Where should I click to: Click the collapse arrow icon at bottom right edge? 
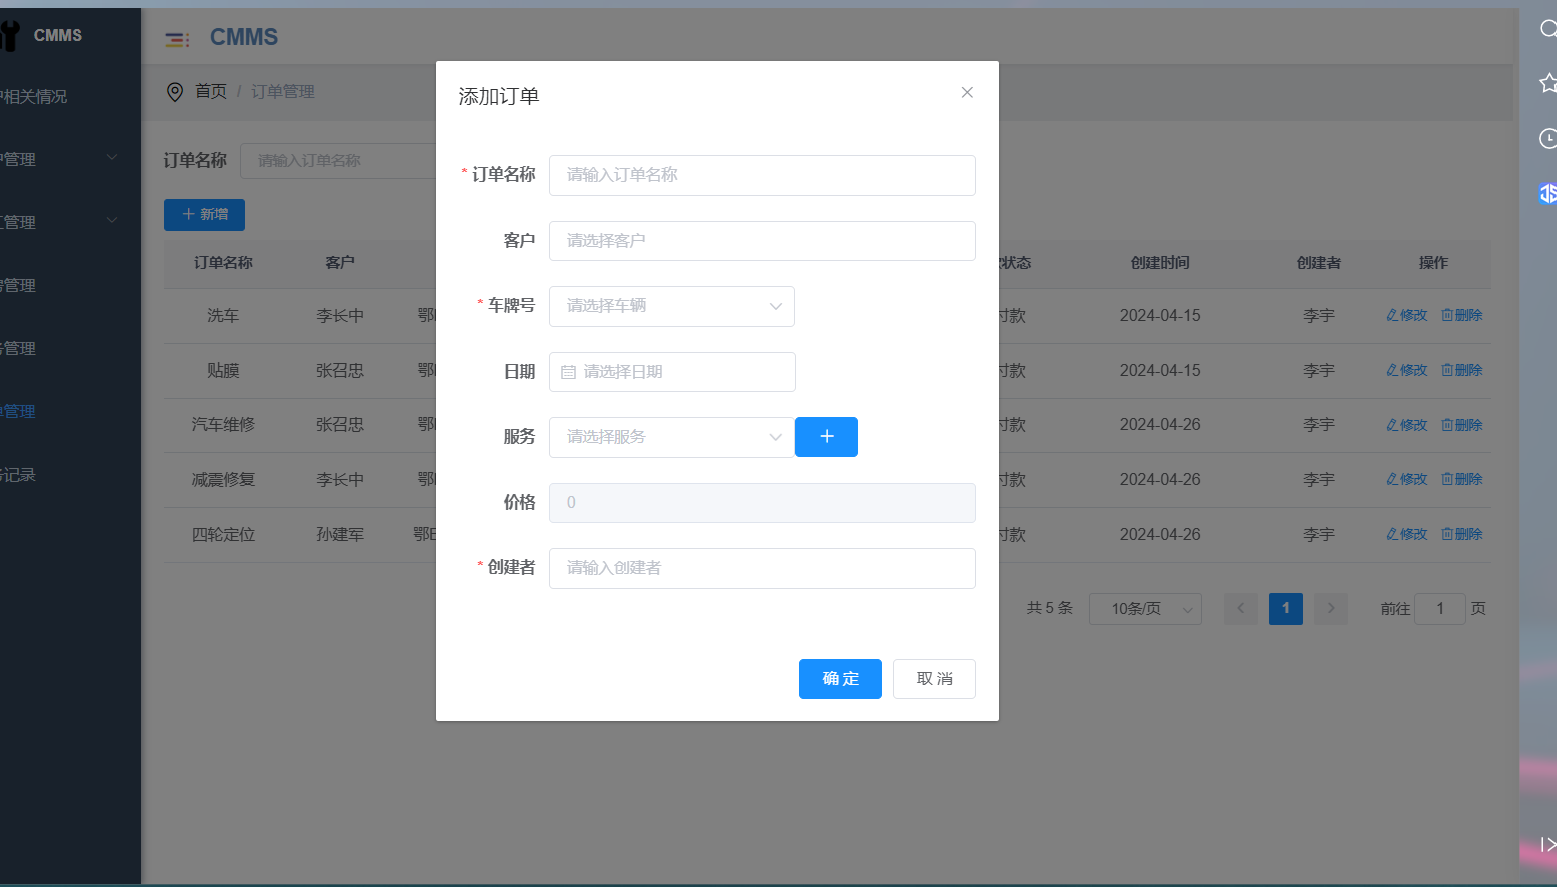point(1548,845)
